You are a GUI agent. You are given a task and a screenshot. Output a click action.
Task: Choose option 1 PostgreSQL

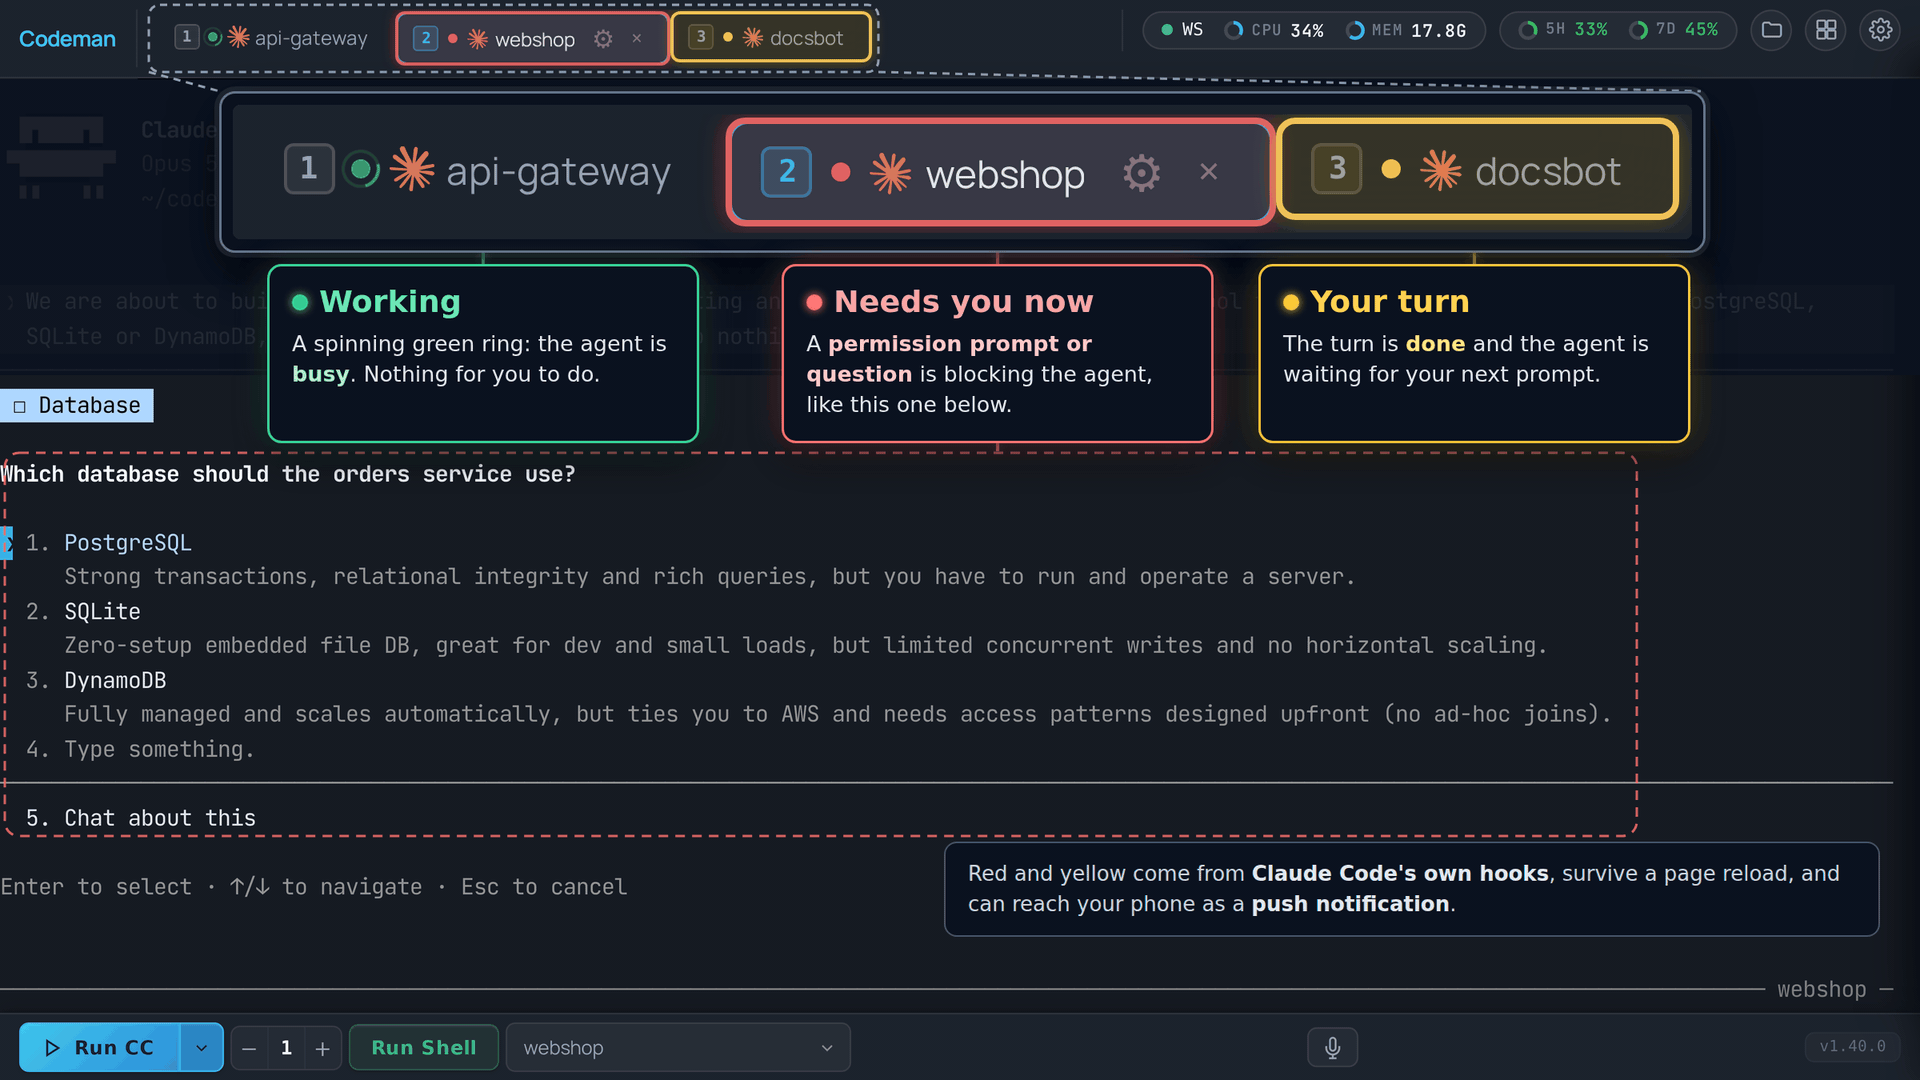[128, 543]
